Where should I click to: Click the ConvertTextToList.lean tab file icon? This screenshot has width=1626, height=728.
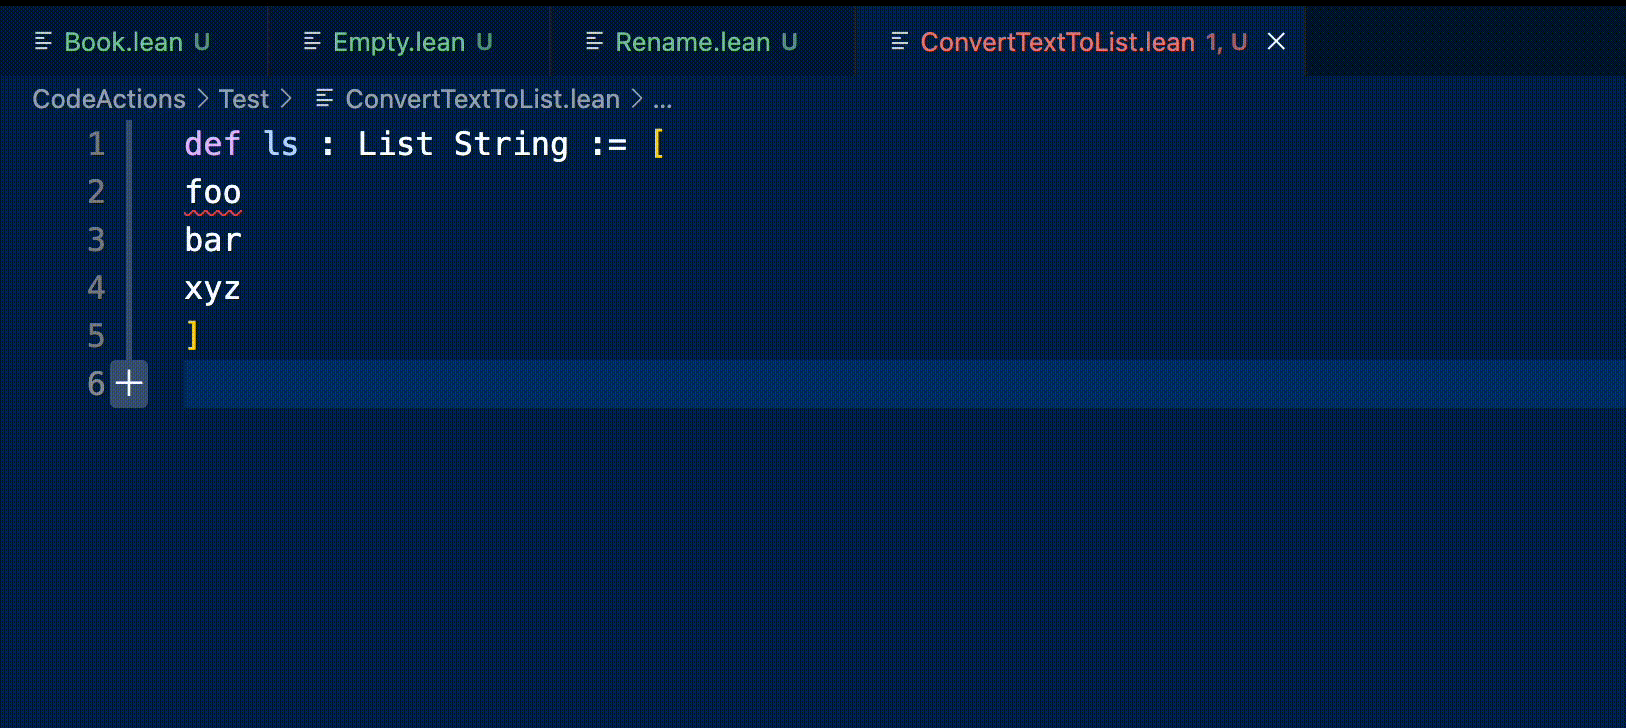pyautogui.click(x=900, y=42)
